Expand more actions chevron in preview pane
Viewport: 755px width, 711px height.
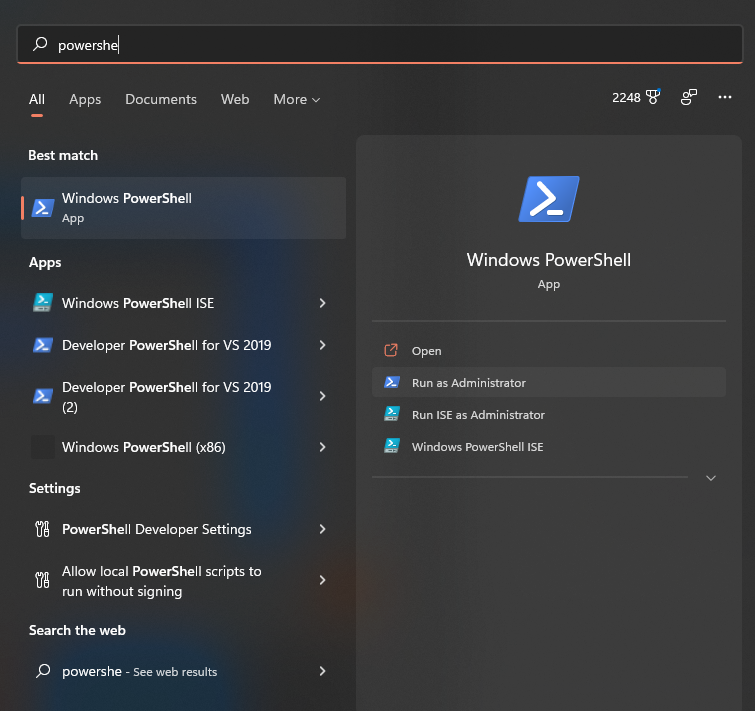pyautogui.click(x=711, y=478)
